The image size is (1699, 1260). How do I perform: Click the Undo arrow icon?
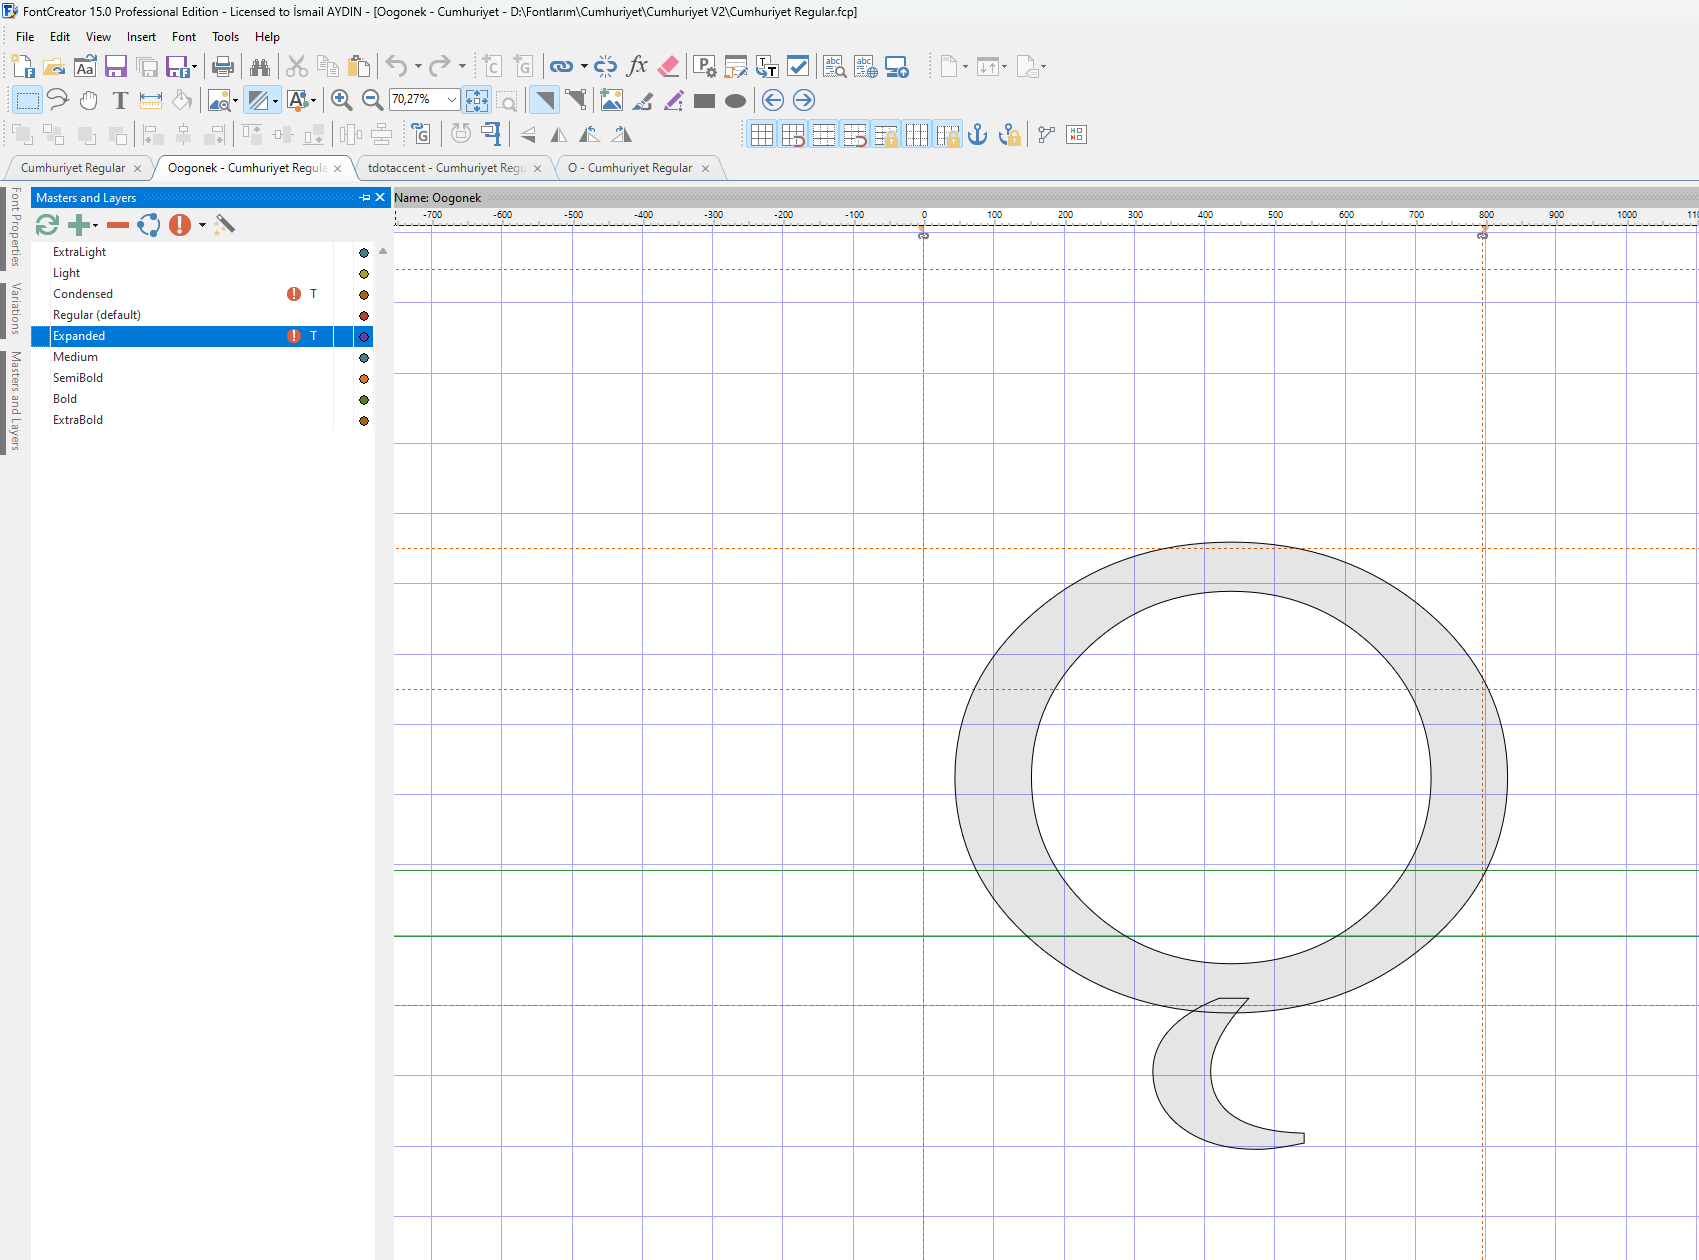click(397, 67)
